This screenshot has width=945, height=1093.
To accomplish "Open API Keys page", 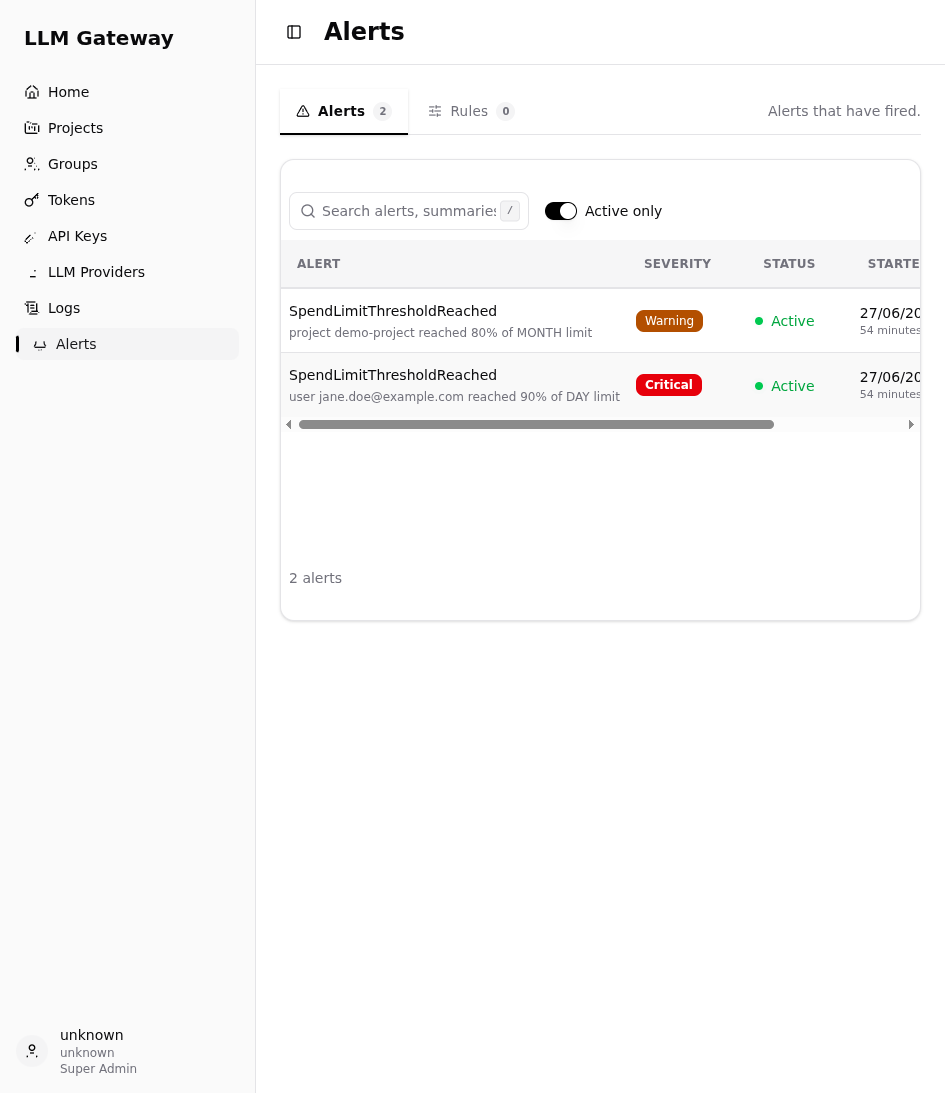I will click(x=128, y=236).
